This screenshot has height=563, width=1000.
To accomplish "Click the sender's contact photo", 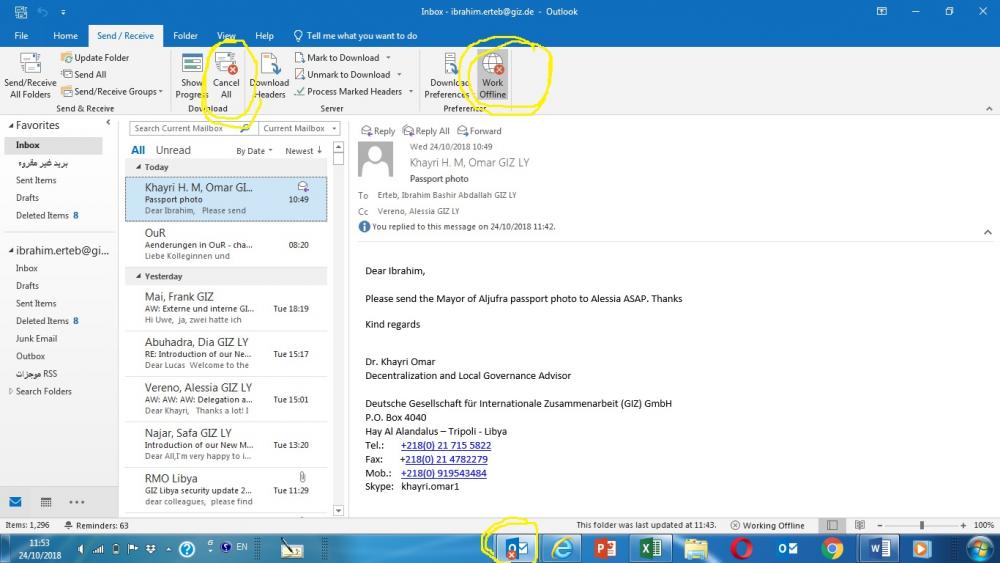I will [x=376, y=159].
